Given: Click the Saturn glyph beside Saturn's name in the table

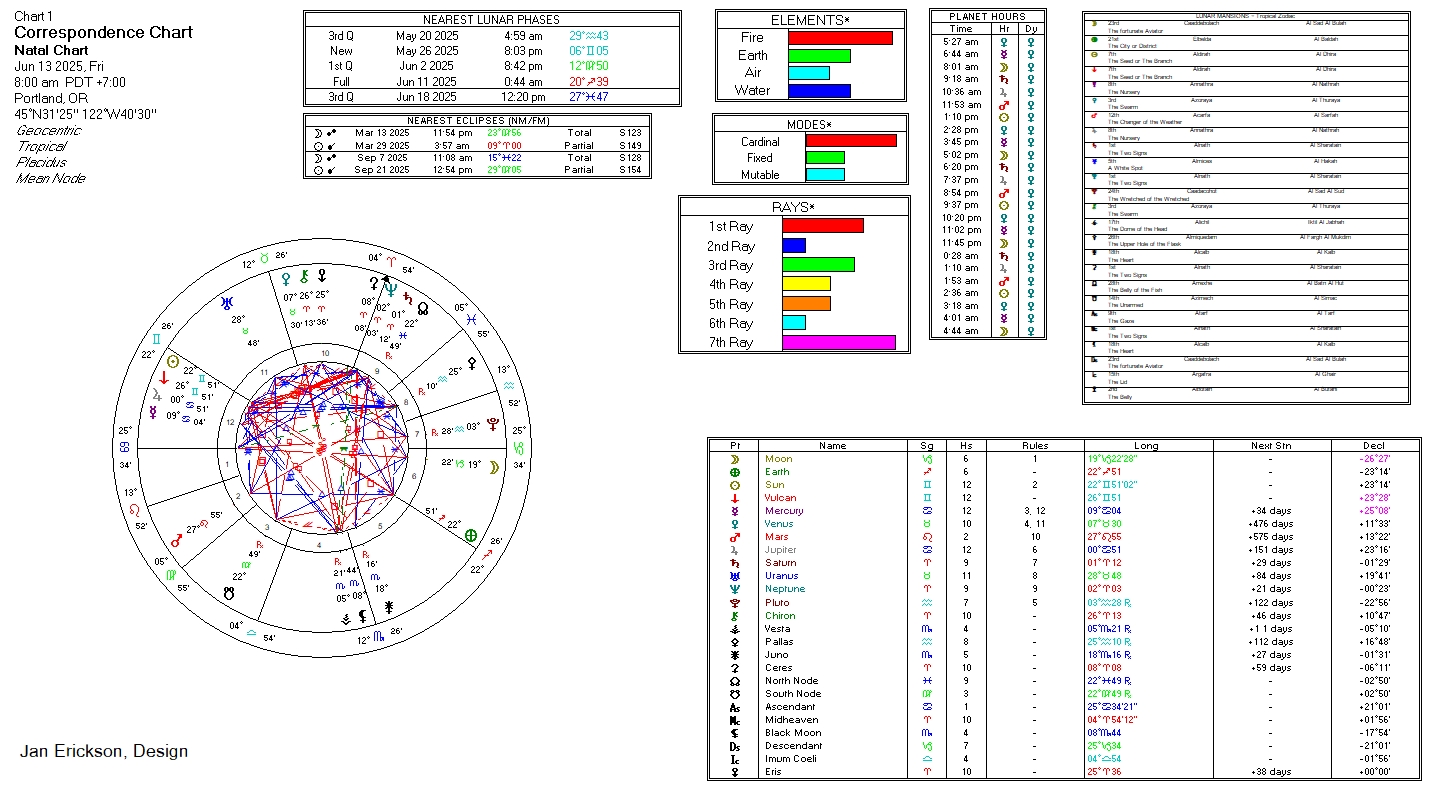Looking at the screenshot, I should point(735,563).
